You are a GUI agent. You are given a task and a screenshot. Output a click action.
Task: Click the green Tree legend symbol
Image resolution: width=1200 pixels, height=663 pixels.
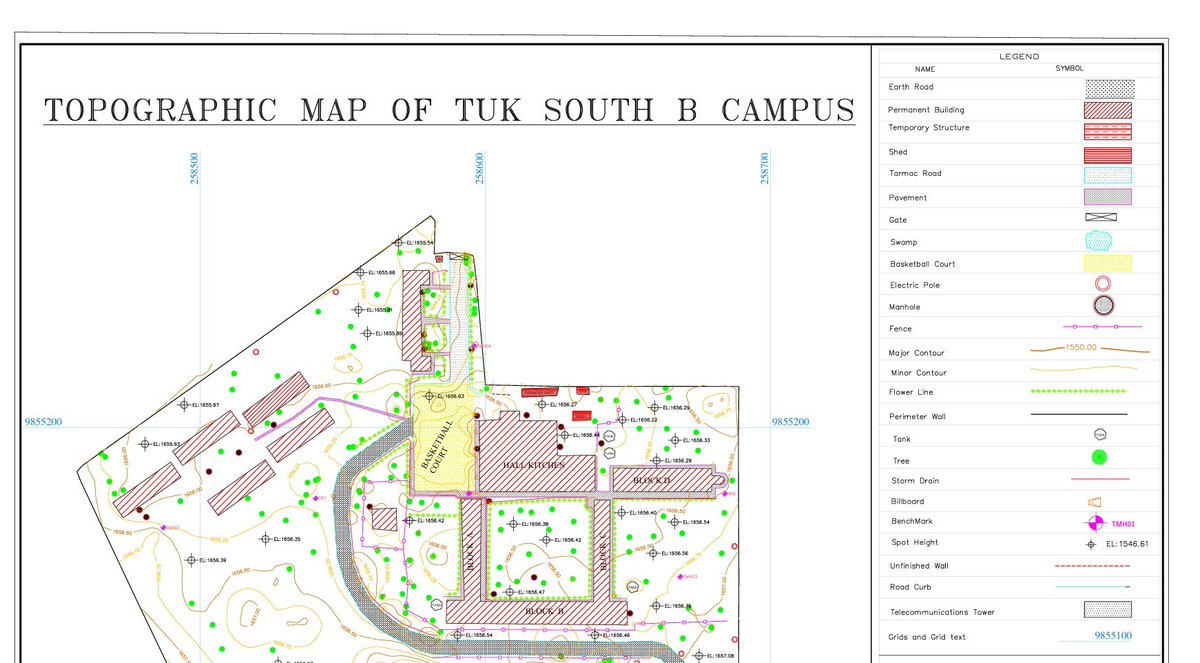(1099, 458)
